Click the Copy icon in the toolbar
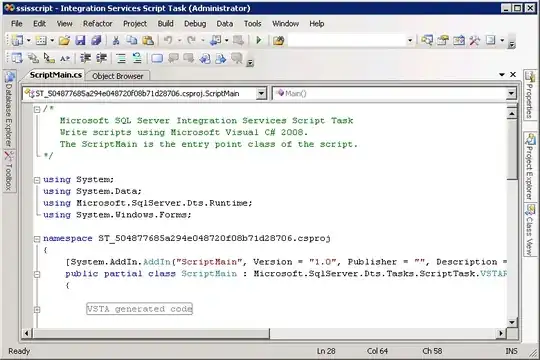 132,41
